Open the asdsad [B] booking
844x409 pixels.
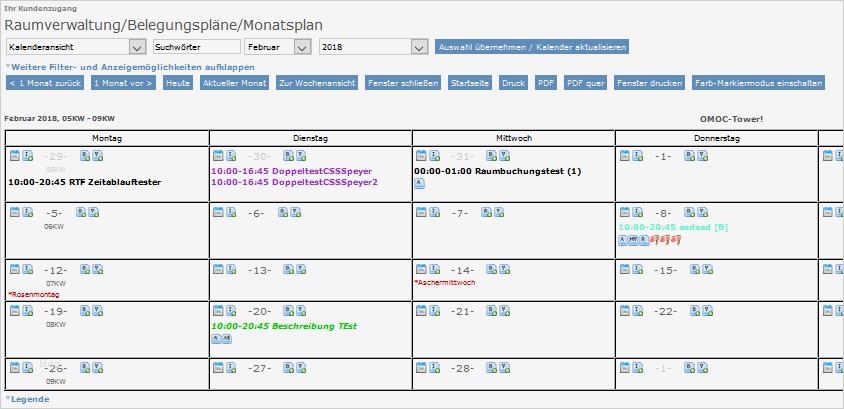pos(673,228)
